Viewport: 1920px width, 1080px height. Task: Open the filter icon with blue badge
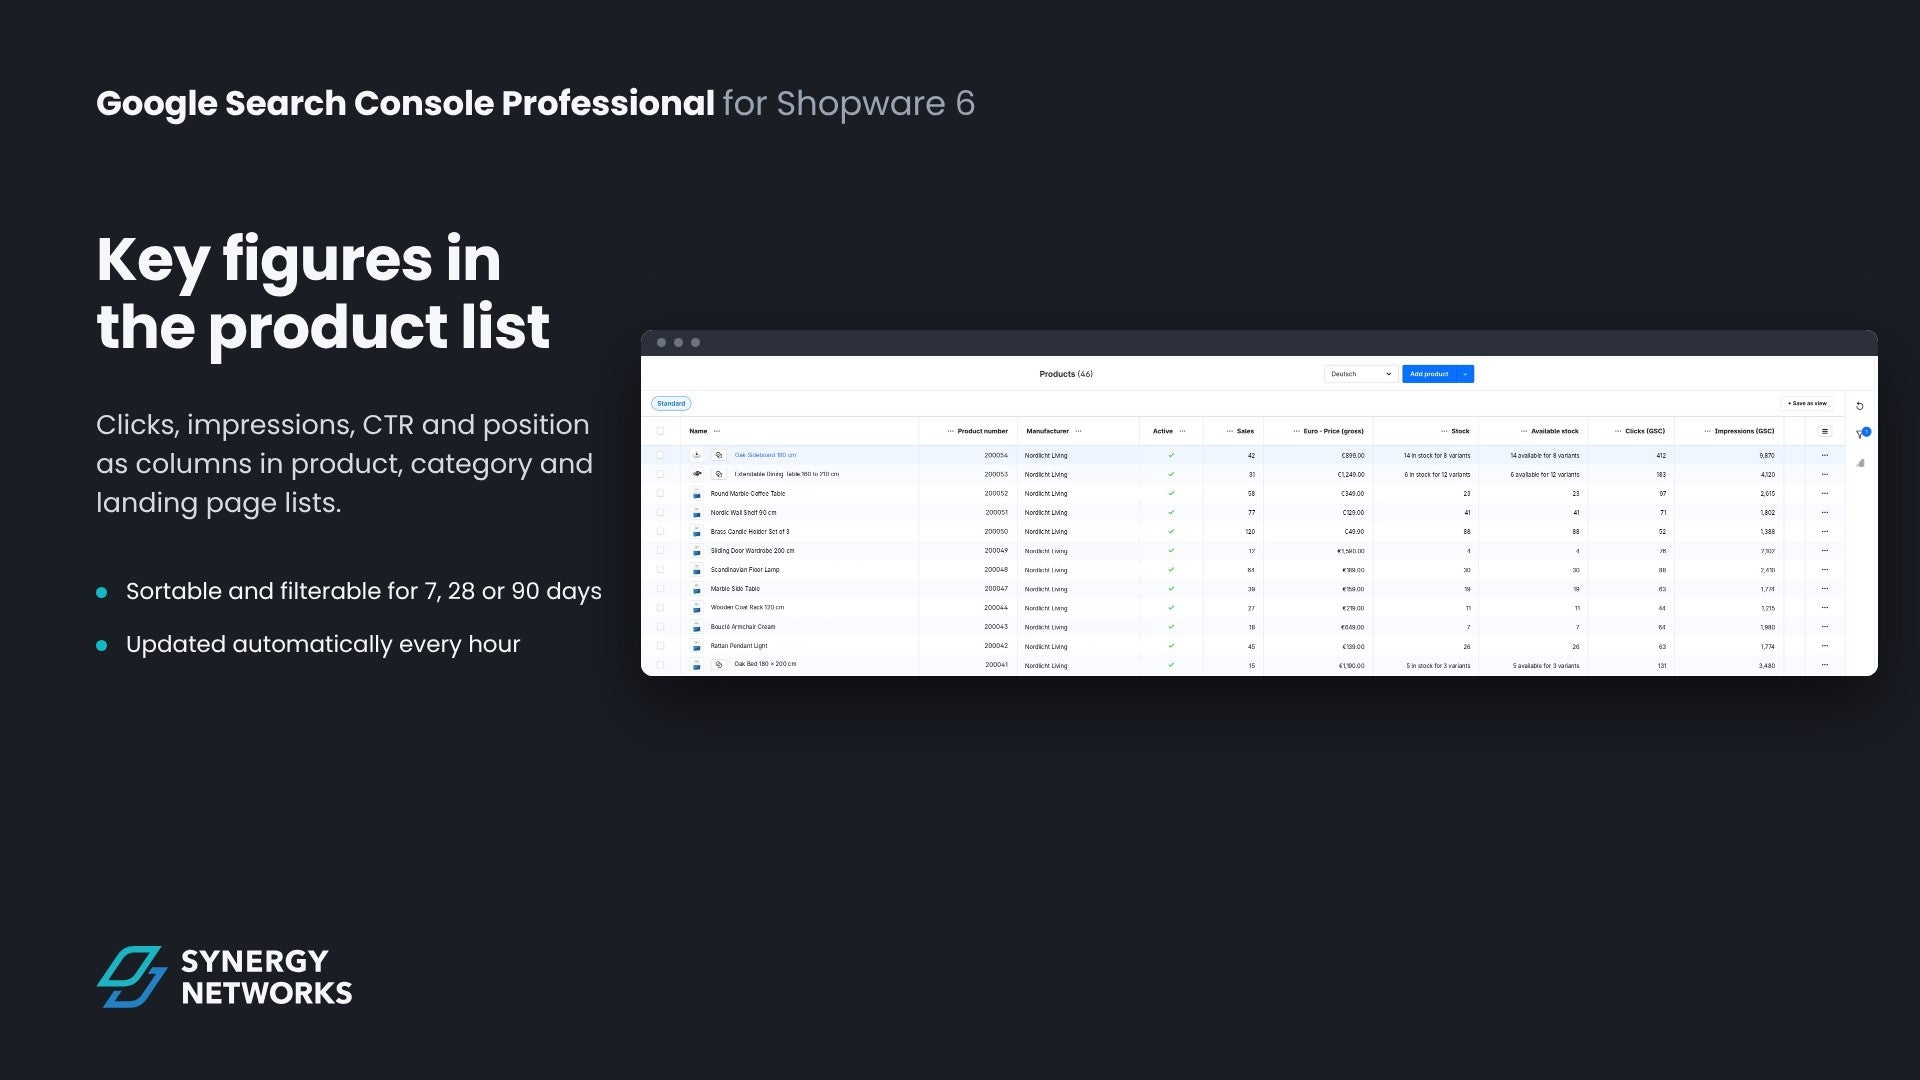[x=1861, y=434]
